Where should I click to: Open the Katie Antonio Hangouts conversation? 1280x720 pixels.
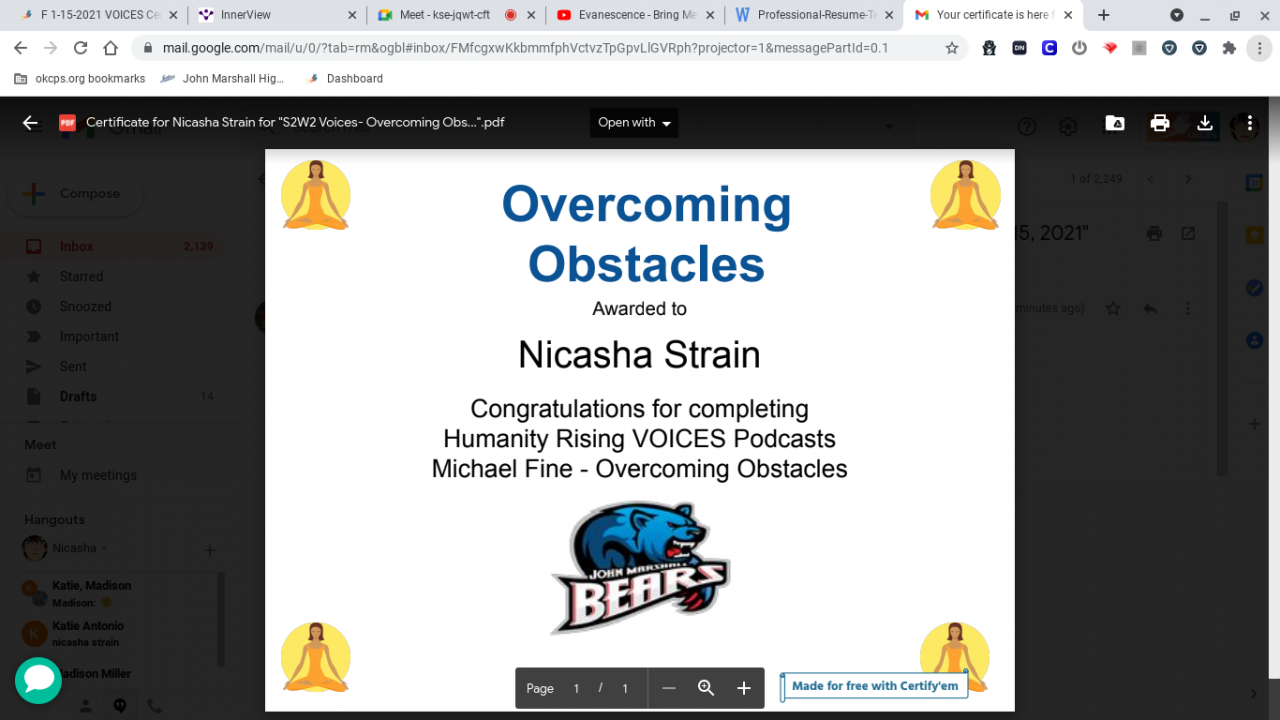(x=113, y=633)
